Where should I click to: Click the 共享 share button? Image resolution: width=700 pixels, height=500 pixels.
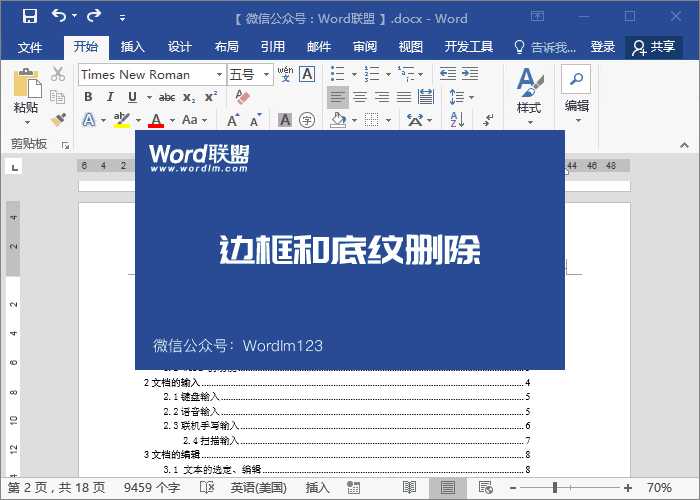tap(654, 47)
